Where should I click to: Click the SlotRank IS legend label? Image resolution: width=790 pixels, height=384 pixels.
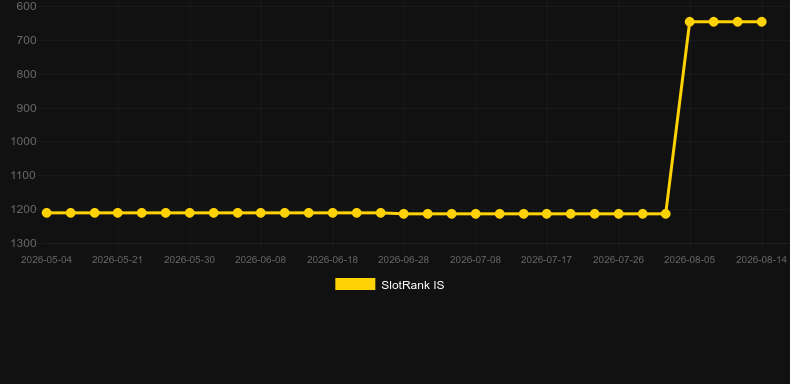tap(413, 285)
